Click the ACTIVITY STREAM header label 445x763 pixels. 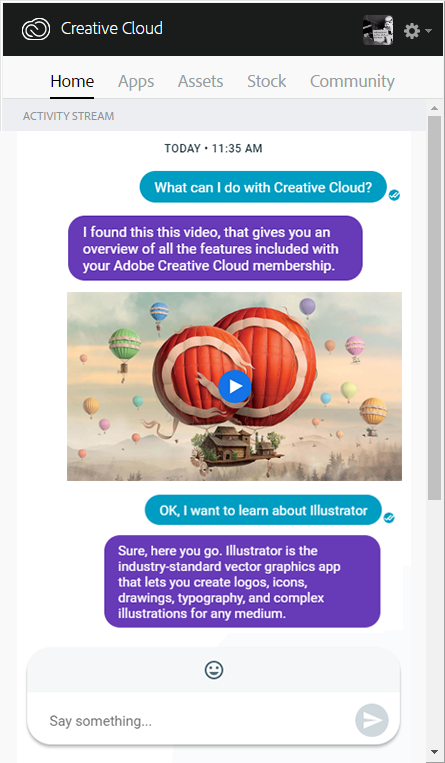pyautogui.click(x=69, y=116)
